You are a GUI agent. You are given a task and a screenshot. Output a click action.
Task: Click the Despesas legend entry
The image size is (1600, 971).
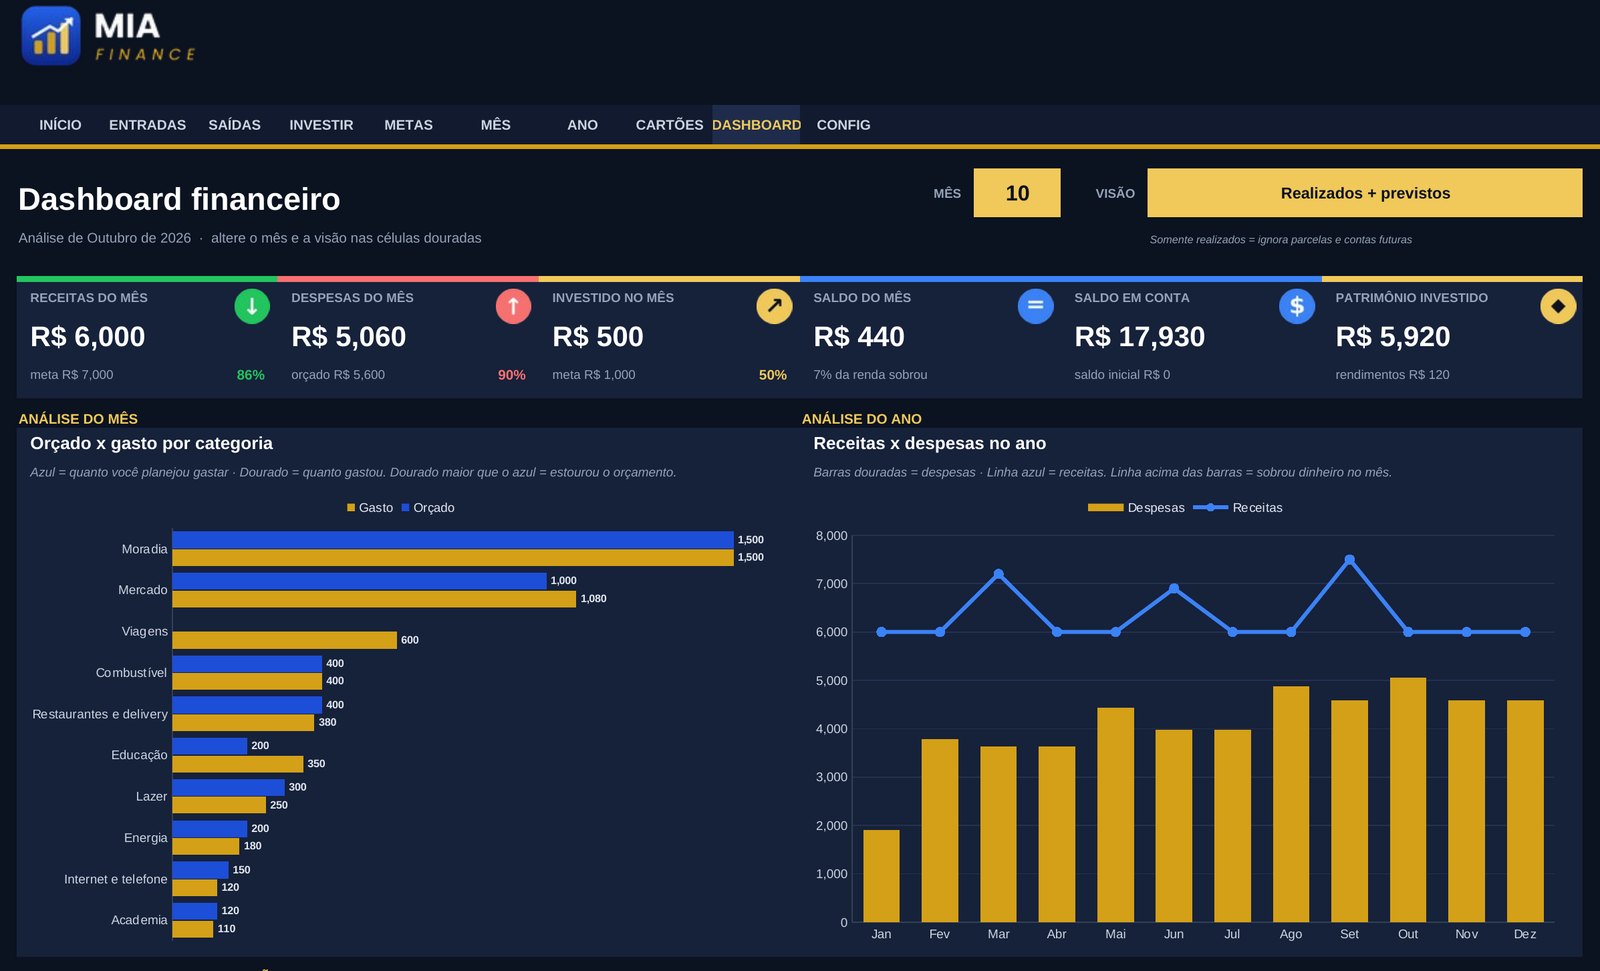pos(1136,508)
